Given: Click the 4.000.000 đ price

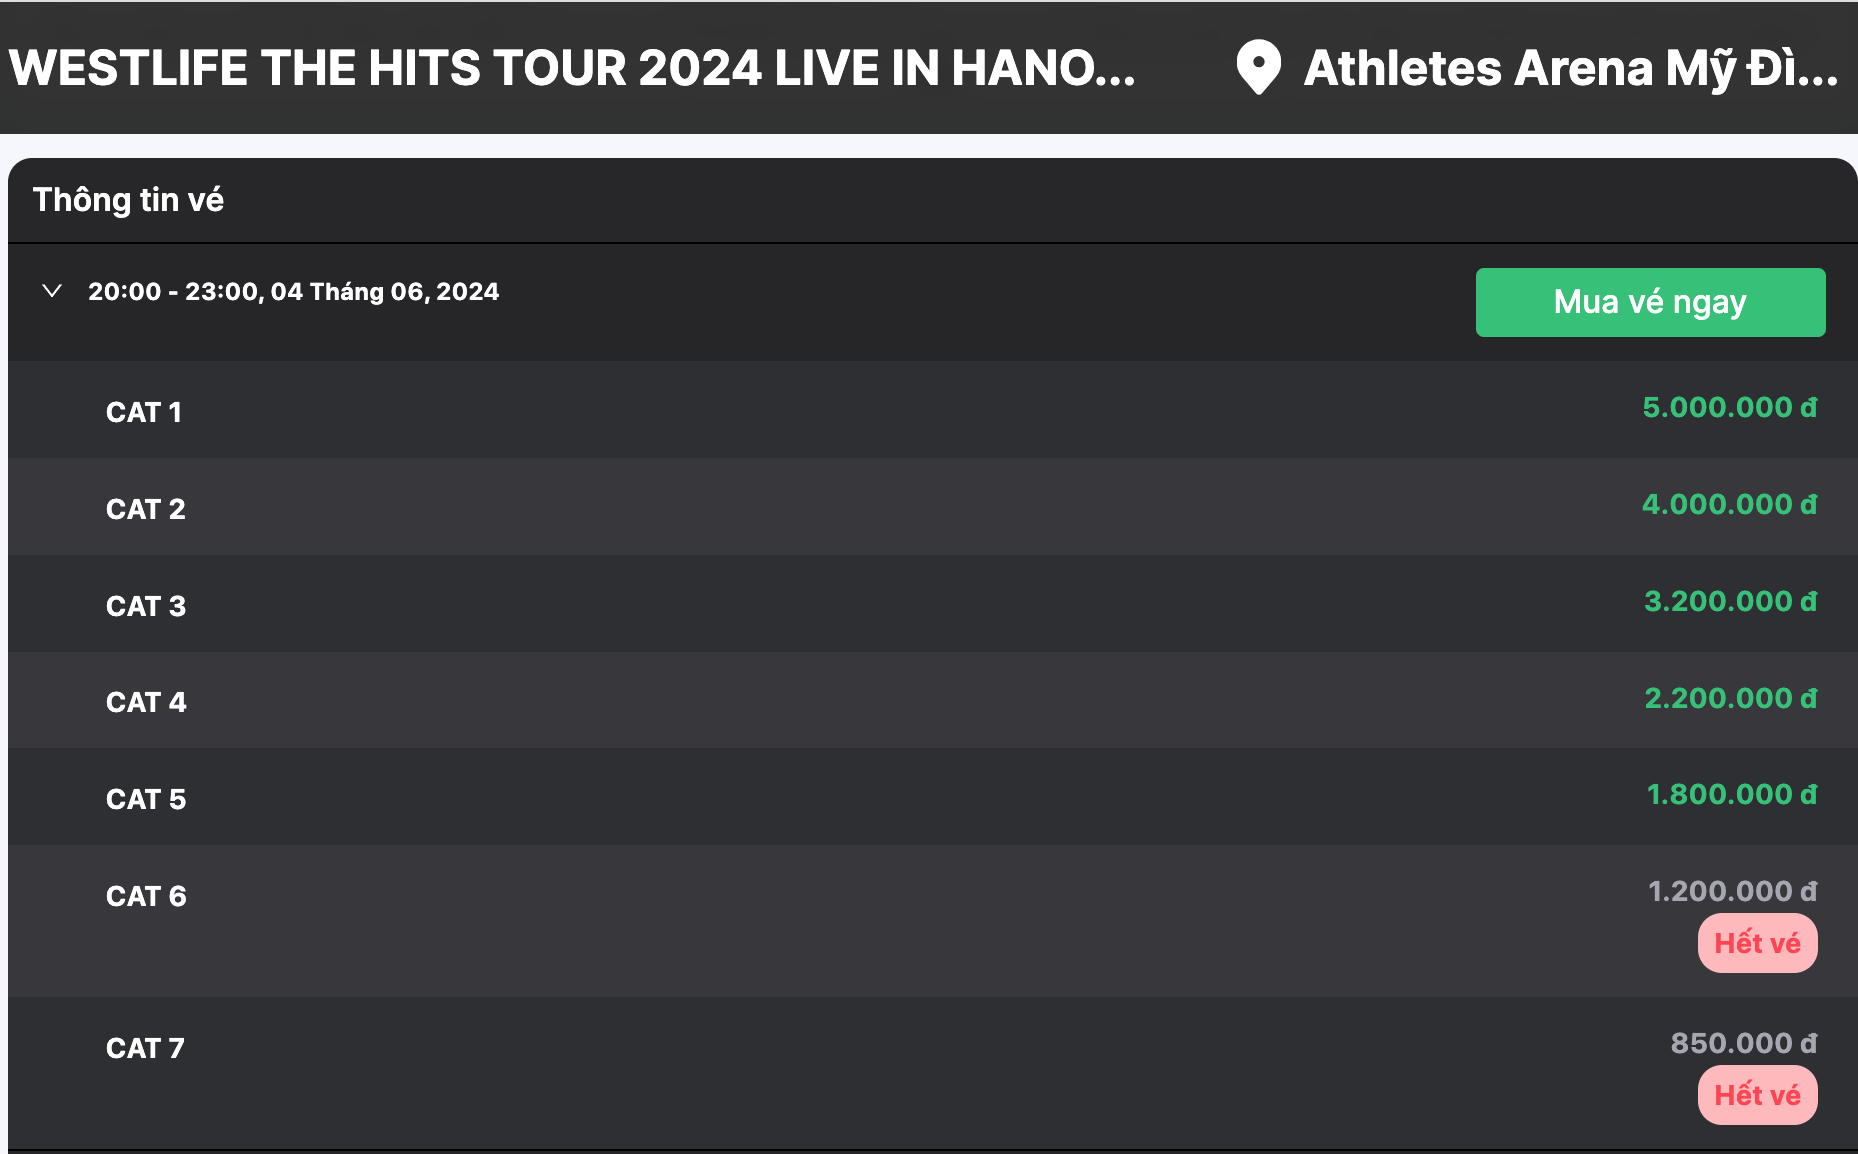Looking at the screenshot, I should (x=1730, y=504).
